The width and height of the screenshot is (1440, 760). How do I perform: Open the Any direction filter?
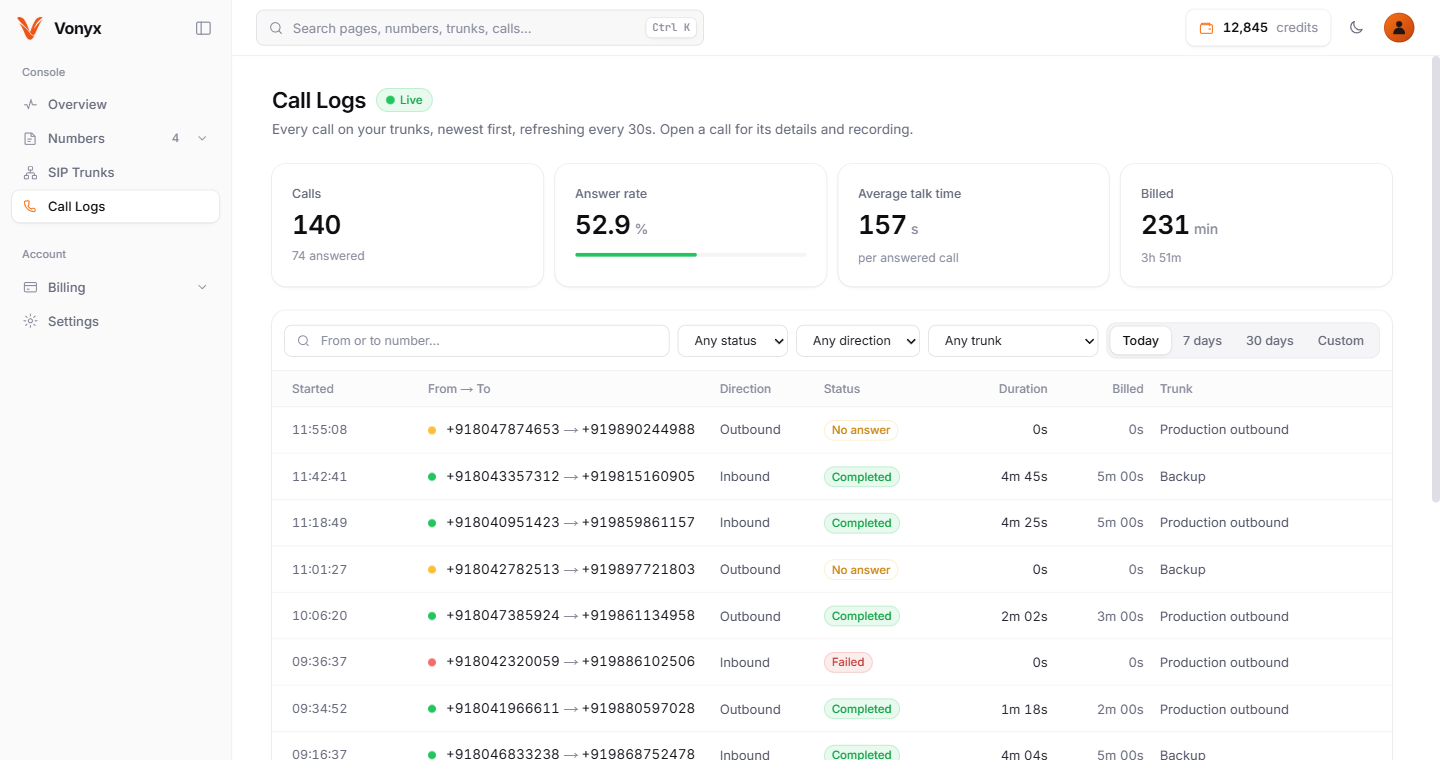click(x=858, y=341)
